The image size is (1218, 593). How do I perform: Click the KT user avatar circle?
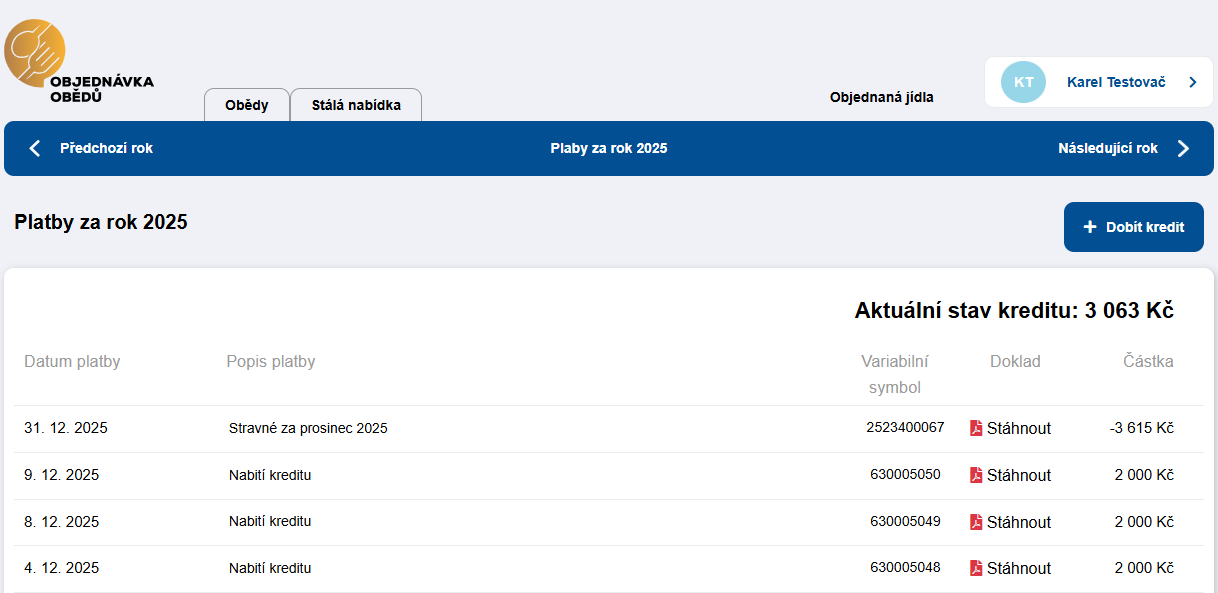click(1023, 82)
